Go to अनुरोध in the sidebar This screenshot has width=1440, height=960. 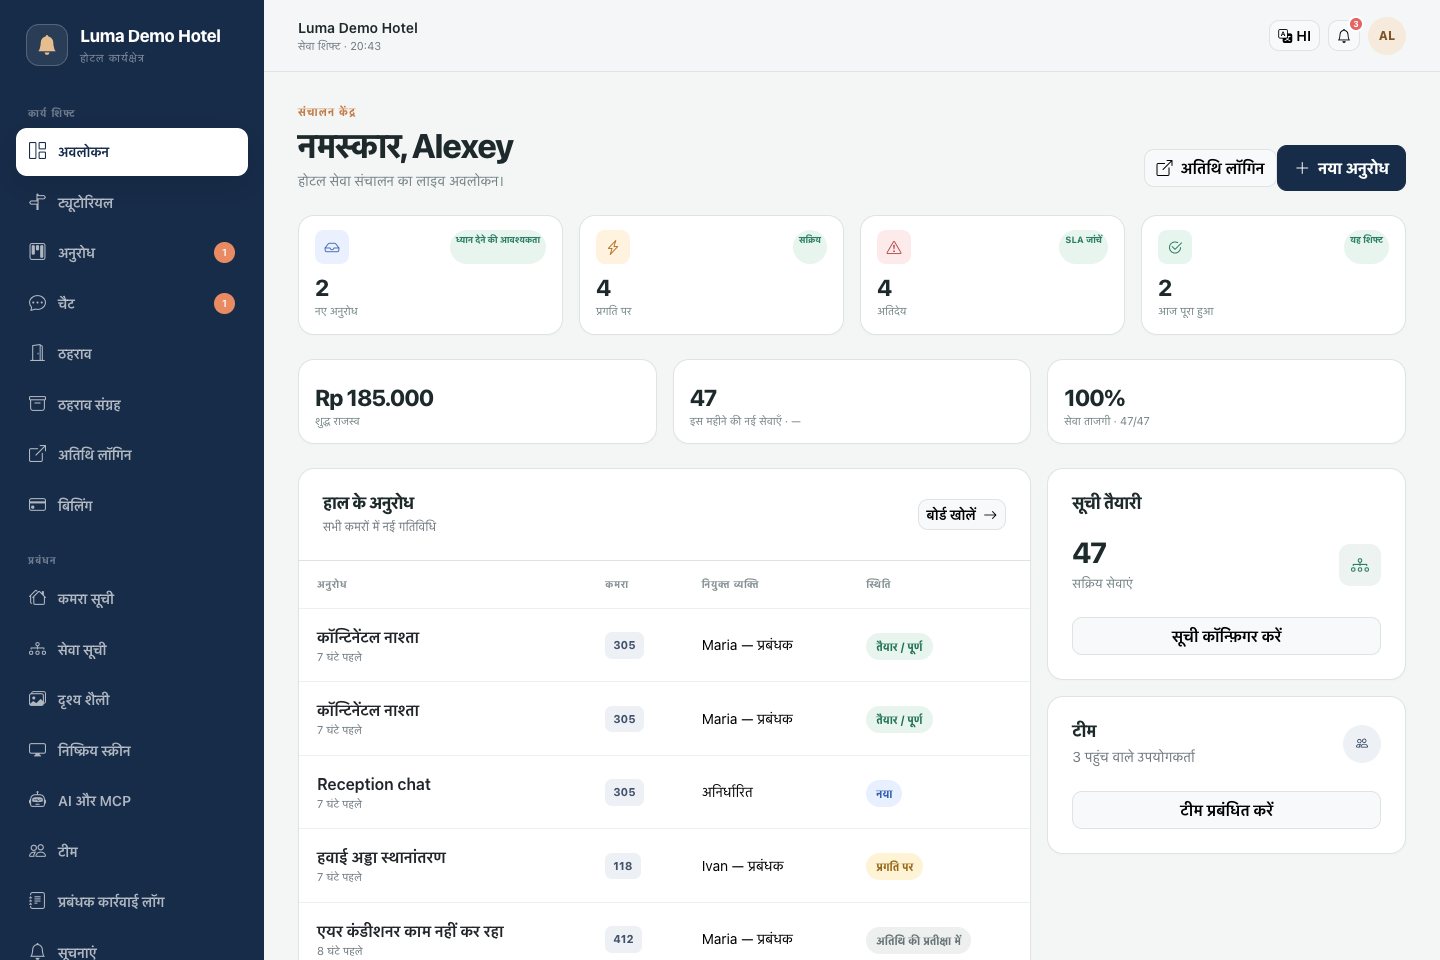point(132,253)
